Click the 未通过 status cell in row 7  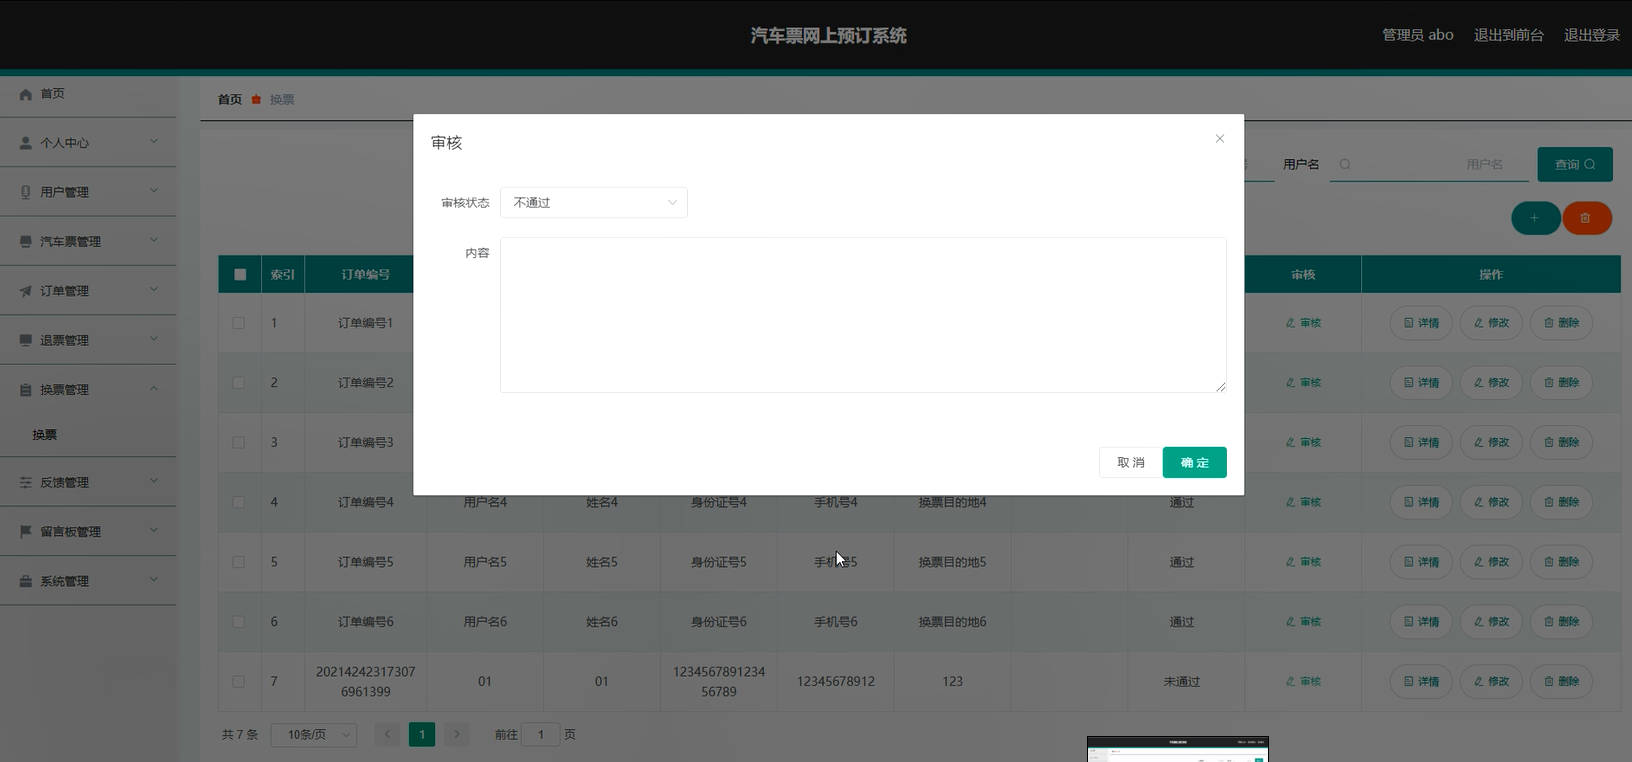[1182, 681]
